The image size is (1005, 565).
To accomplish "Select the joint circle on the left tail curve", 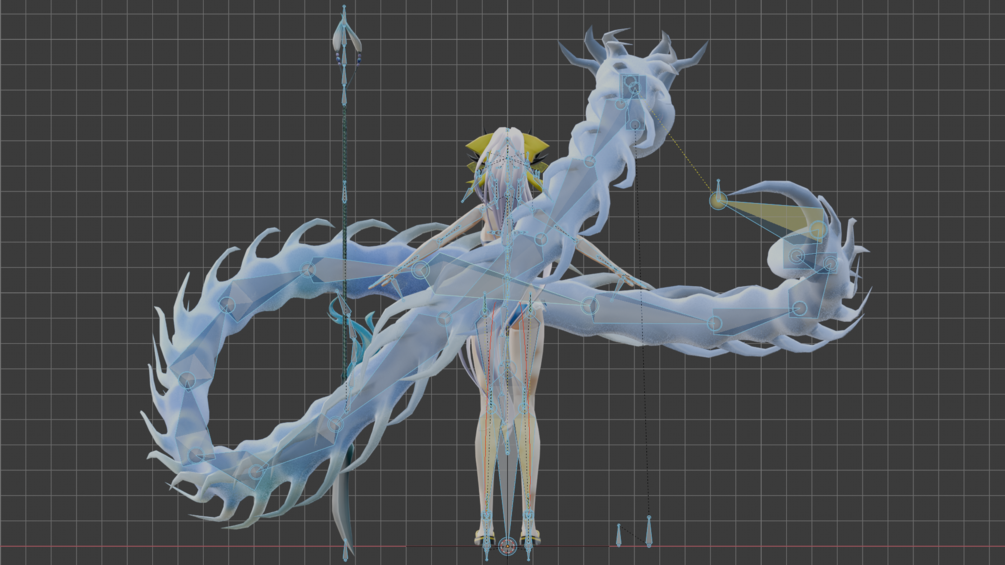I will point(187,381).
